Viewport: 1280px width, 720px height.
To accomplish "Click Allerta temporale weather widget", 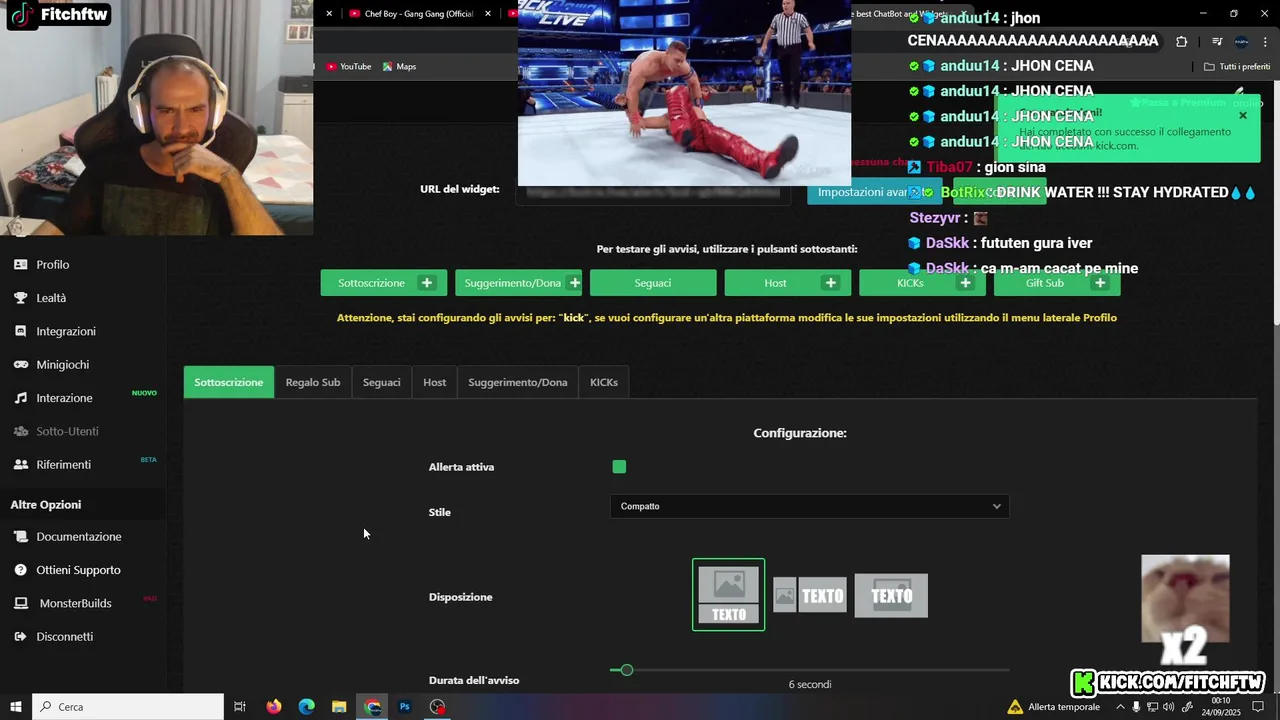I will click(x=1054, y=707).
